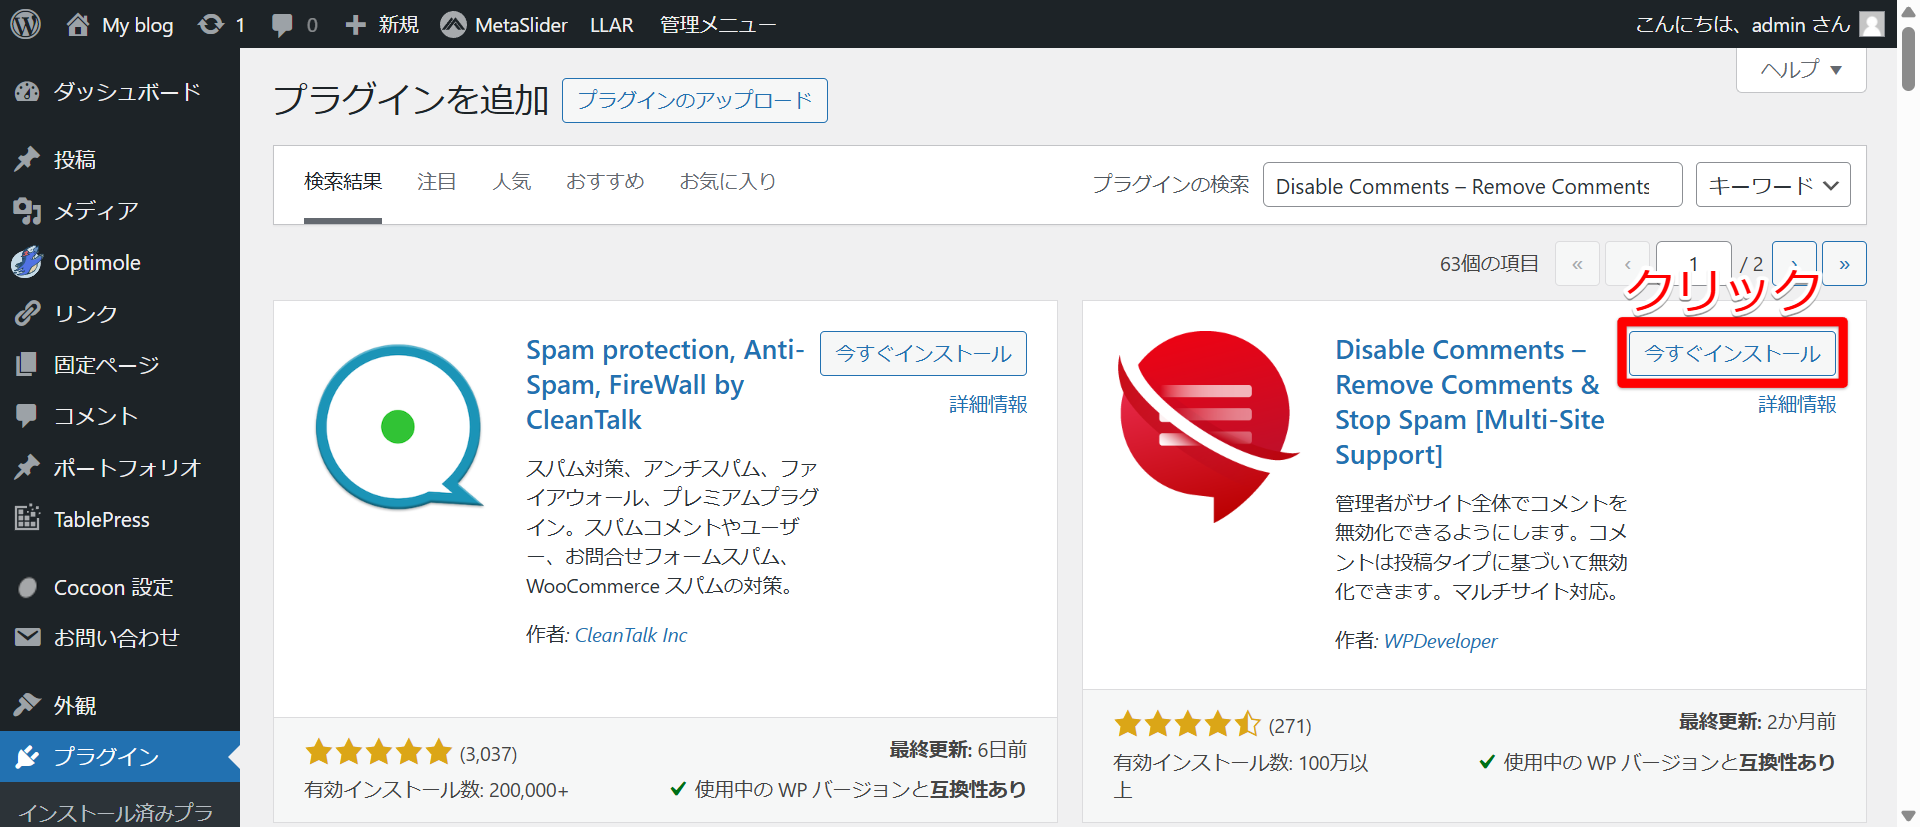Open the キーワード search type dropdown
The image size is (1920, 827).
pos(1773,185)
